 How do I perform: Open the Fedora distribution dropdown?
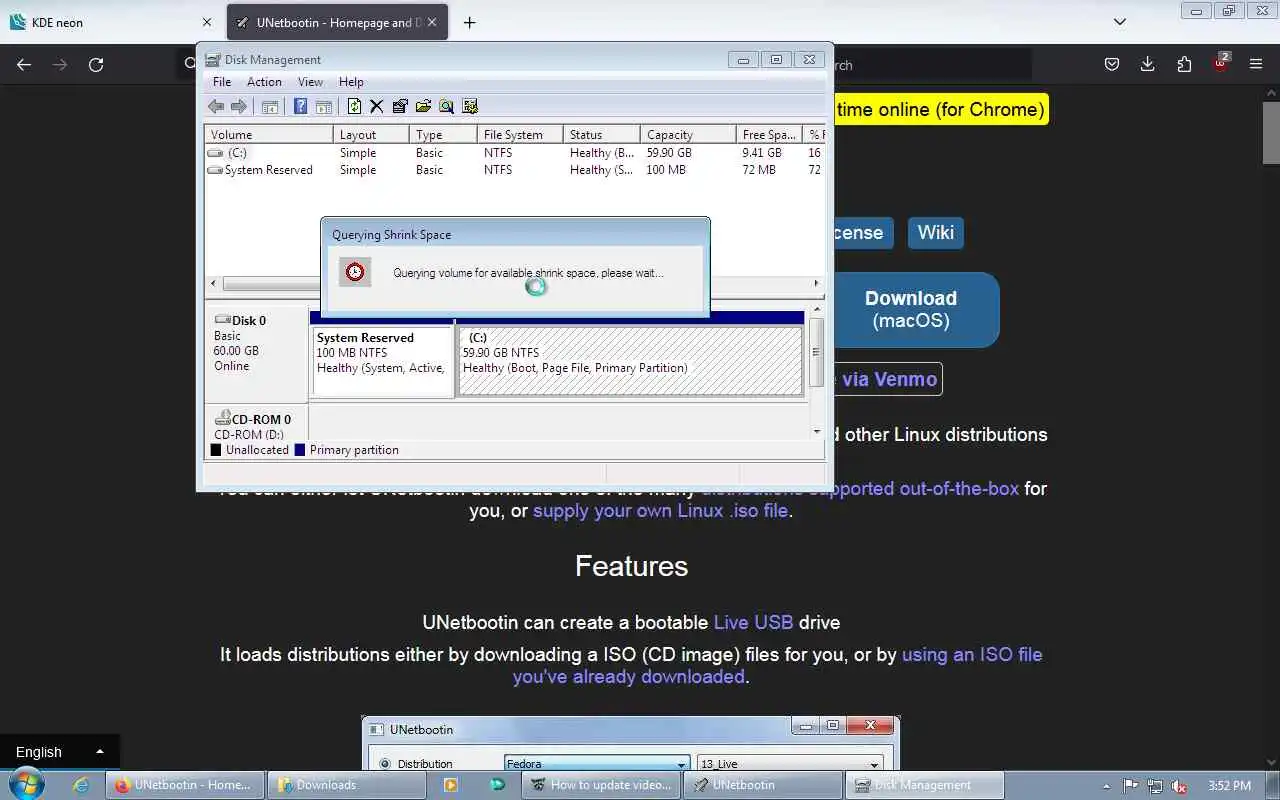coord(597,764)
